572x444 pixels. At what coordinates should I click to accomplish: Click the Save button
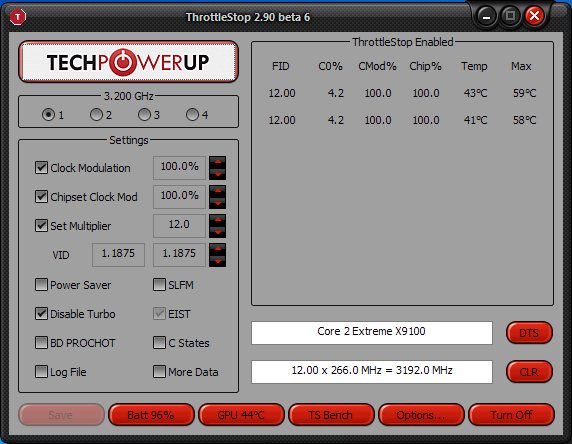point(61,414)
